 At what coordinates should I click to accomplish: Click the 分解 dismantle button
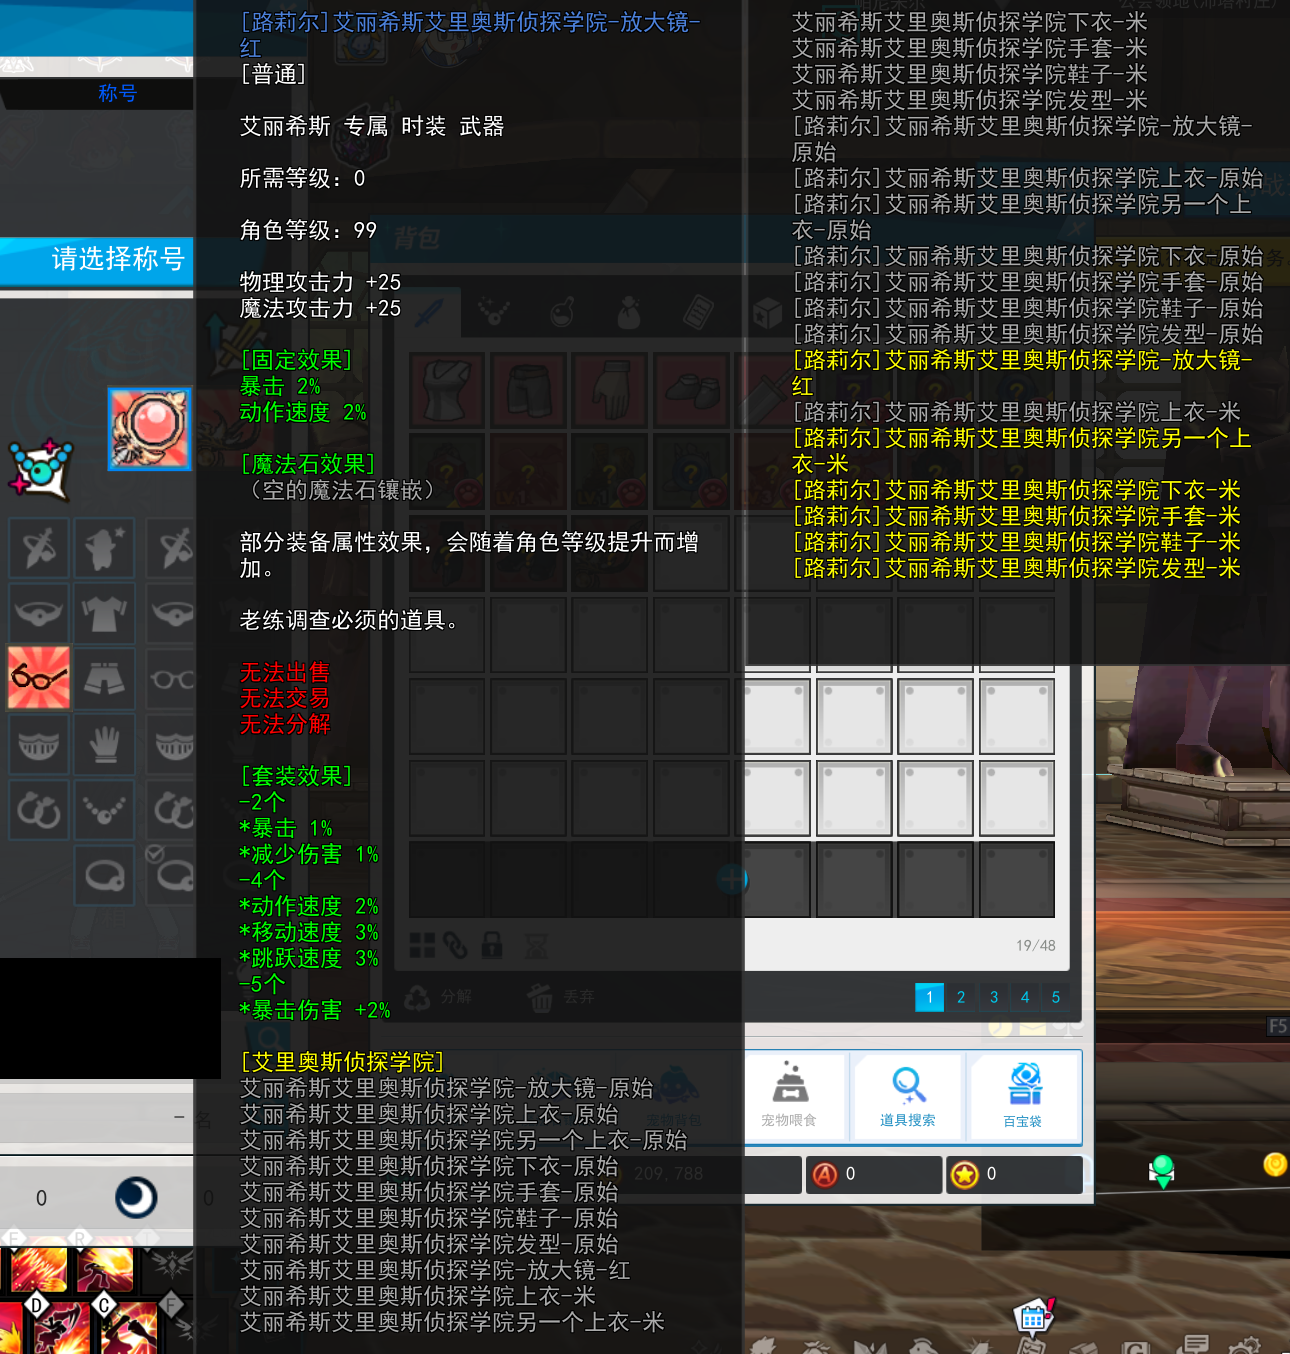437,997
